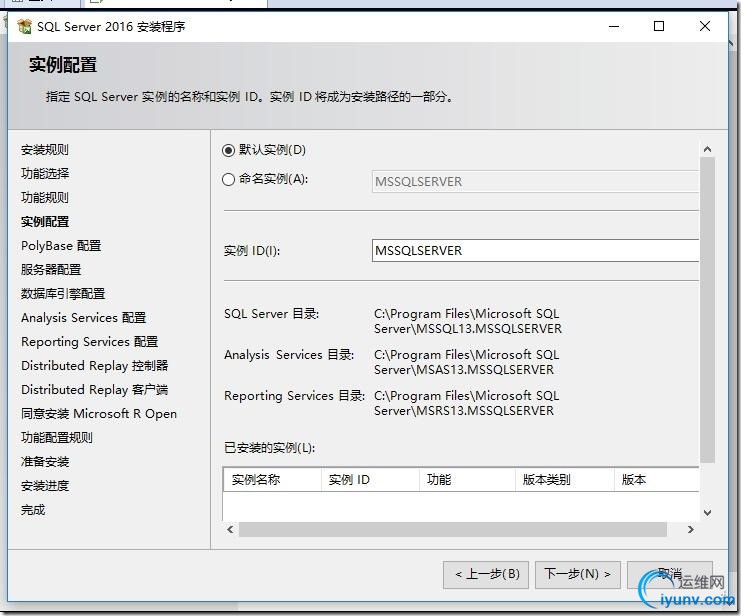The width and height of the screenshot is (741, 616).
Task: Select 数据库引擎配置 step in sidebar
Action: [63, 294]
